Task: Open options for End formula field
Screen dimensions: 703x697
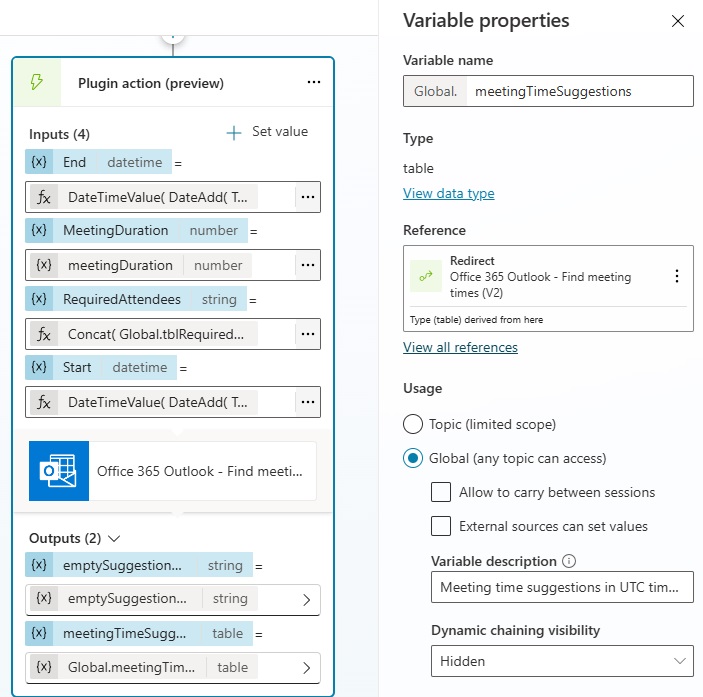Action: [308, 197]
